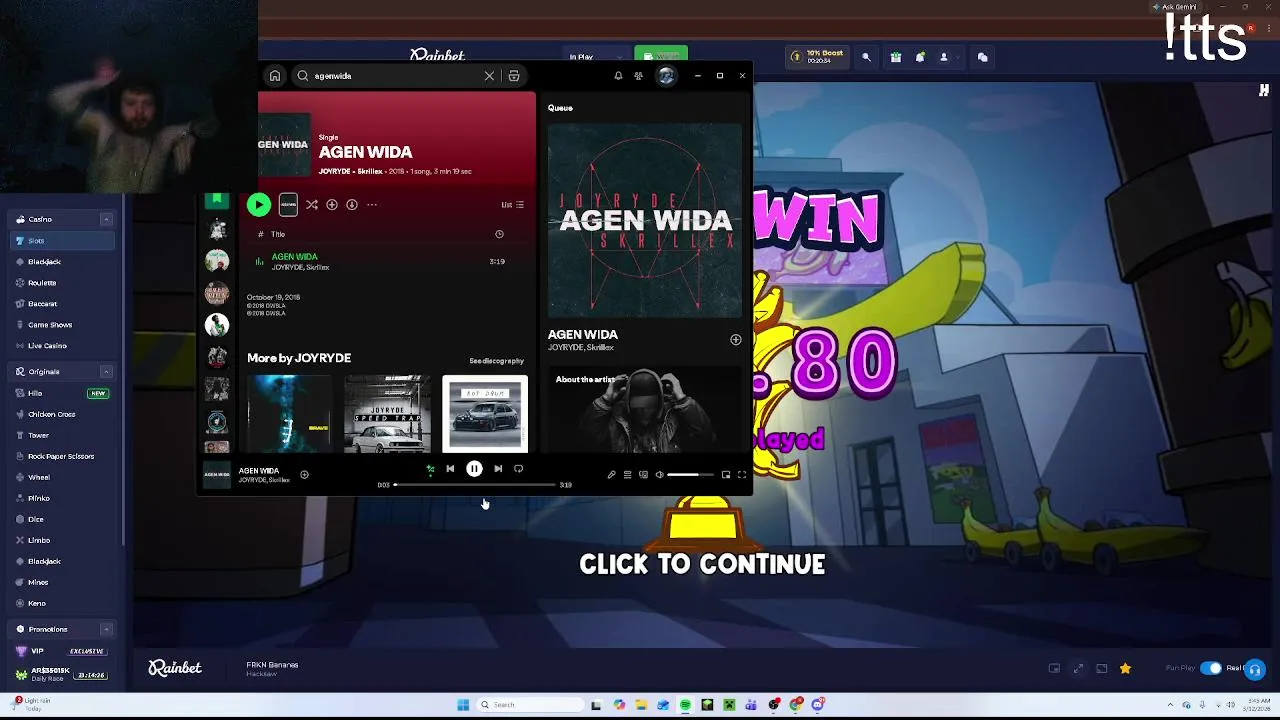This screenshot has height=720, width=1280.
Task: Mute Spotify volume speaker icon
Action: 659,475
